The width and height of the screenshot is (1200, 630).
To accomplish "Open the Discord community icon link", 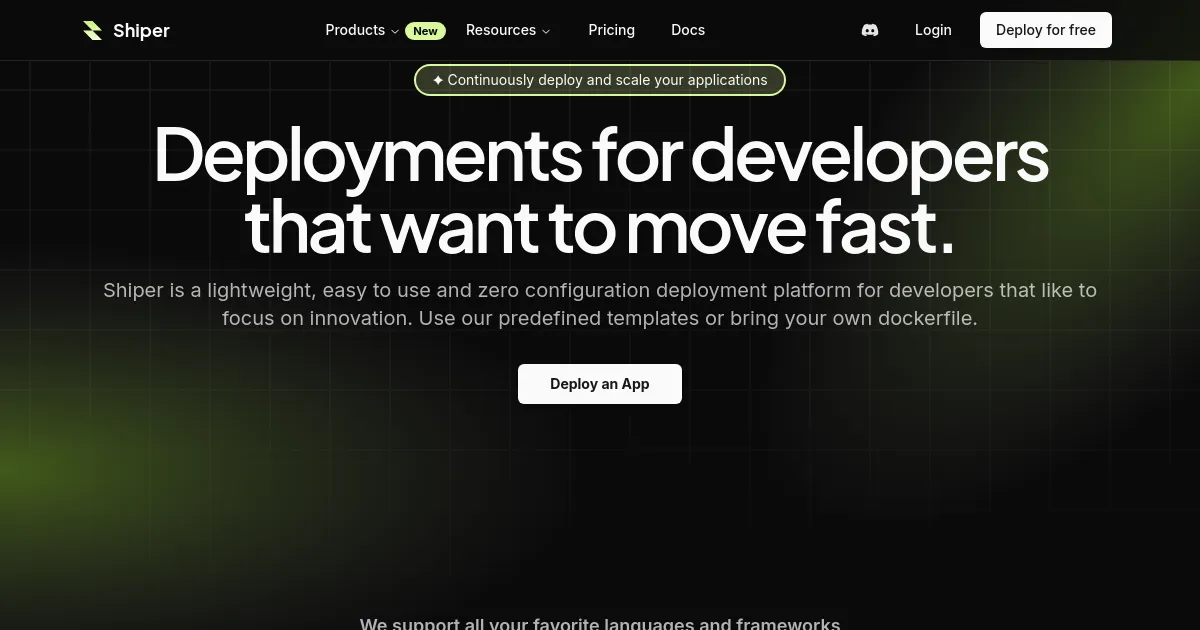I will click(870, 30).
